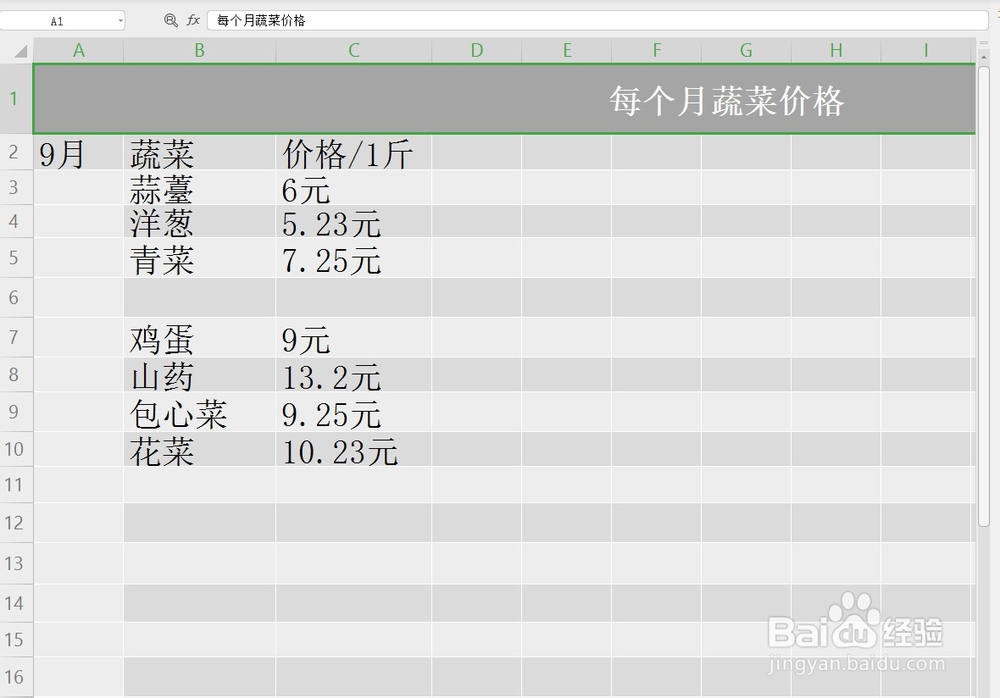The width and height of the screenshot is (1000, 698).
Task: Click the vertical scrollbar up arrow
Action: pos(983,57)
